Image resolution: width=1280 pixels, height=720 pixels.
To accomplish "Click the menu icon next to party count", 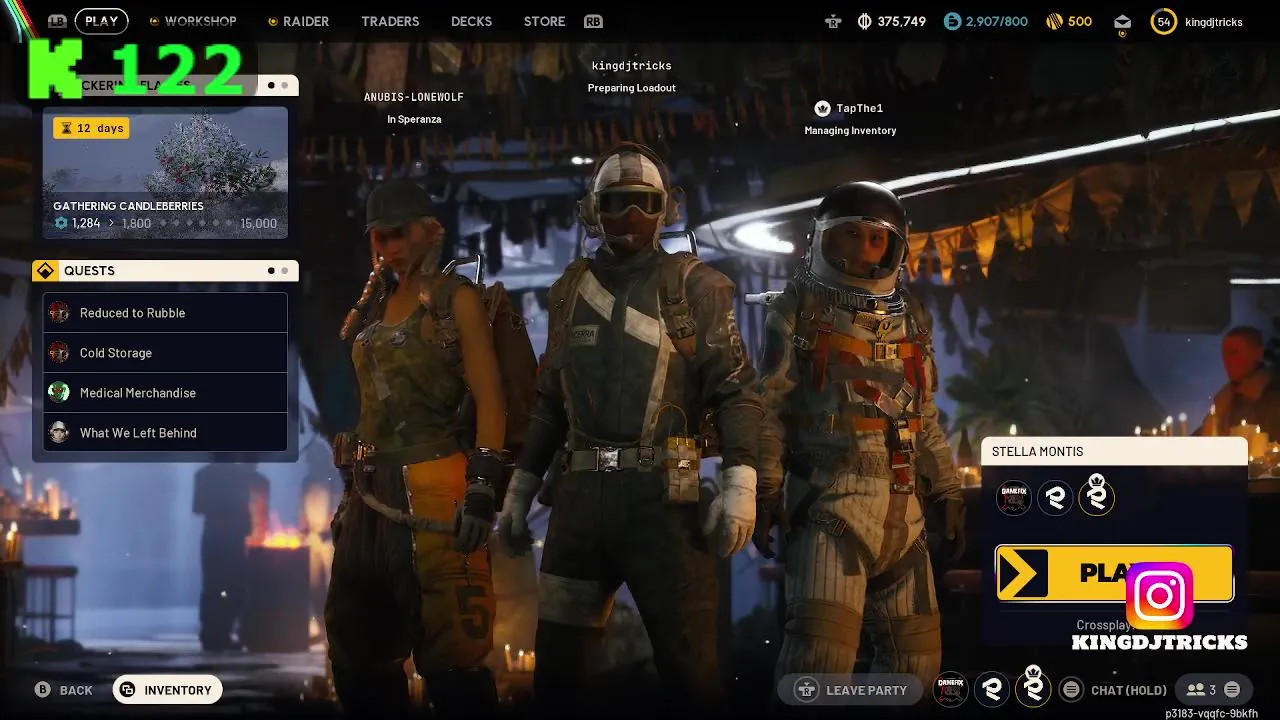I will (x=1232, y=690).
